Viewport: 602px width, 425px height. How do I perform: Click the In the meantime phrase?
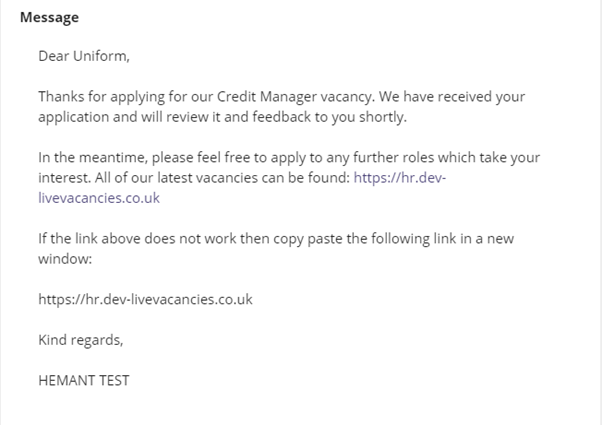point(93,157)
